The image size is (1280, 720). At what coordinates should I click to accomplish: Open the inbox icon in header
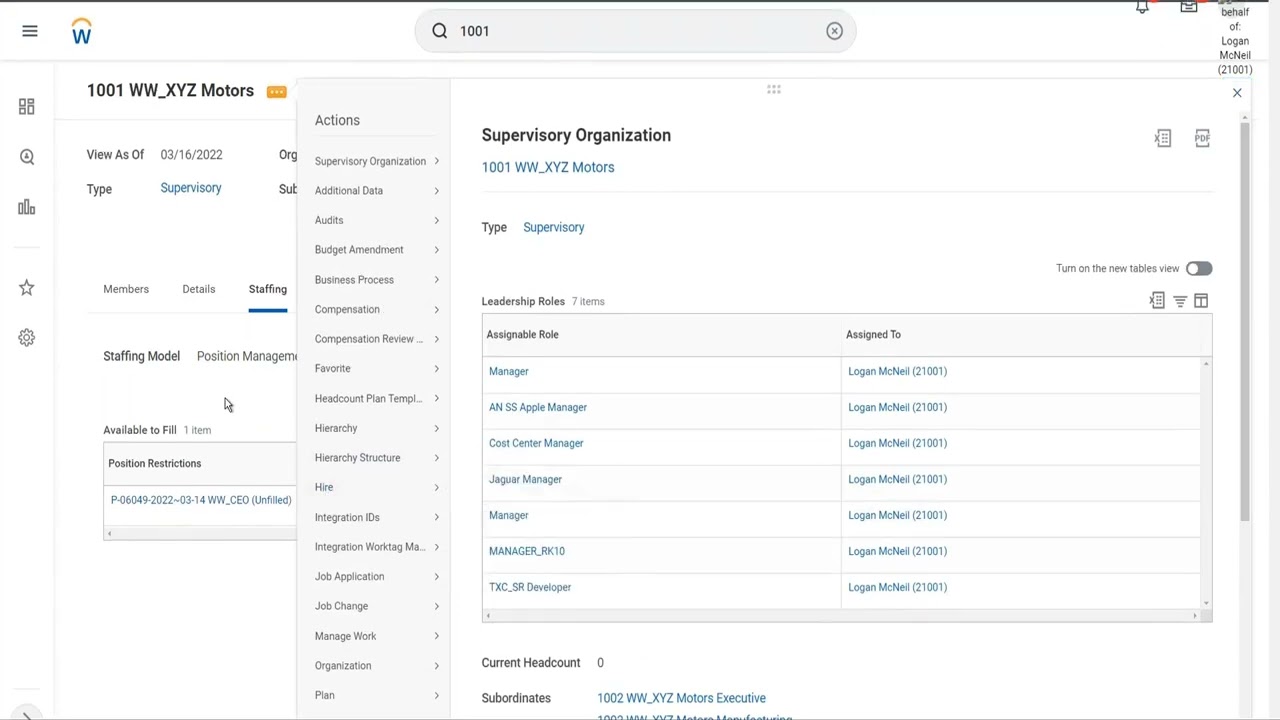click(x=1188, y=7)
